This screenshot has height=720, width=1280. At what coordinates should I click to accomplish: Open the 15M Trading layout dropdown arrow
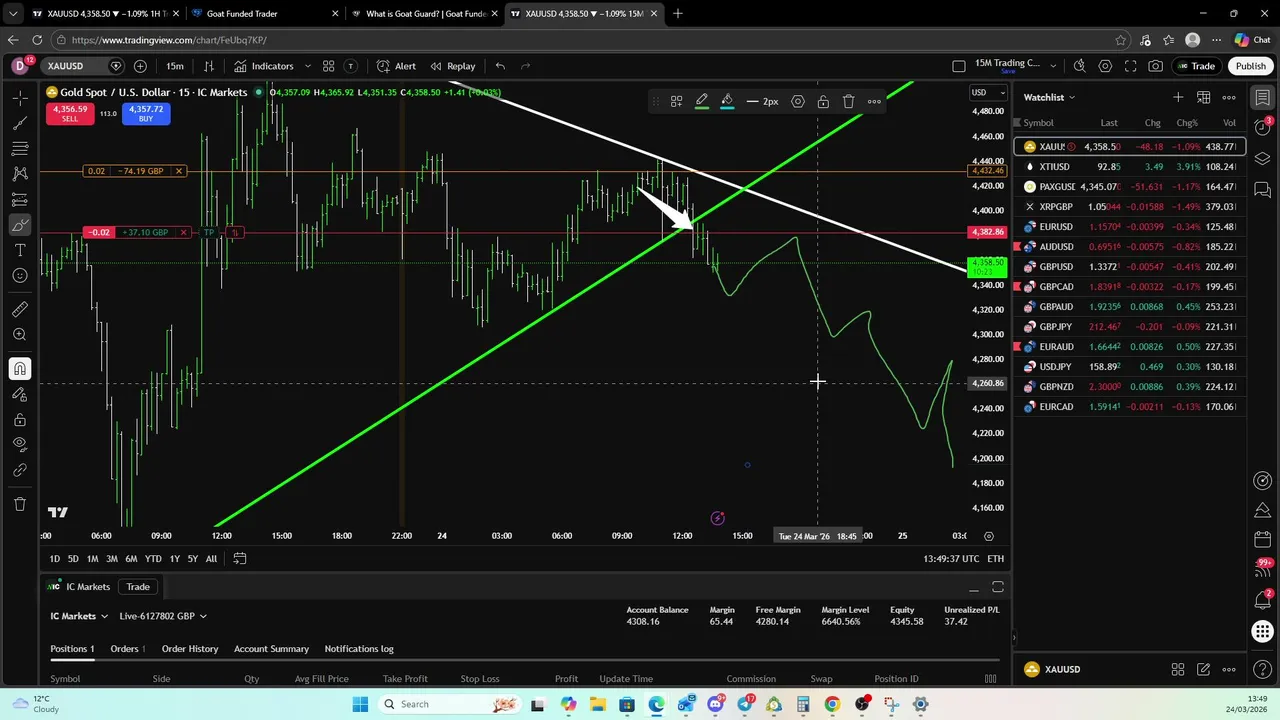click(x=1053, y=66)
